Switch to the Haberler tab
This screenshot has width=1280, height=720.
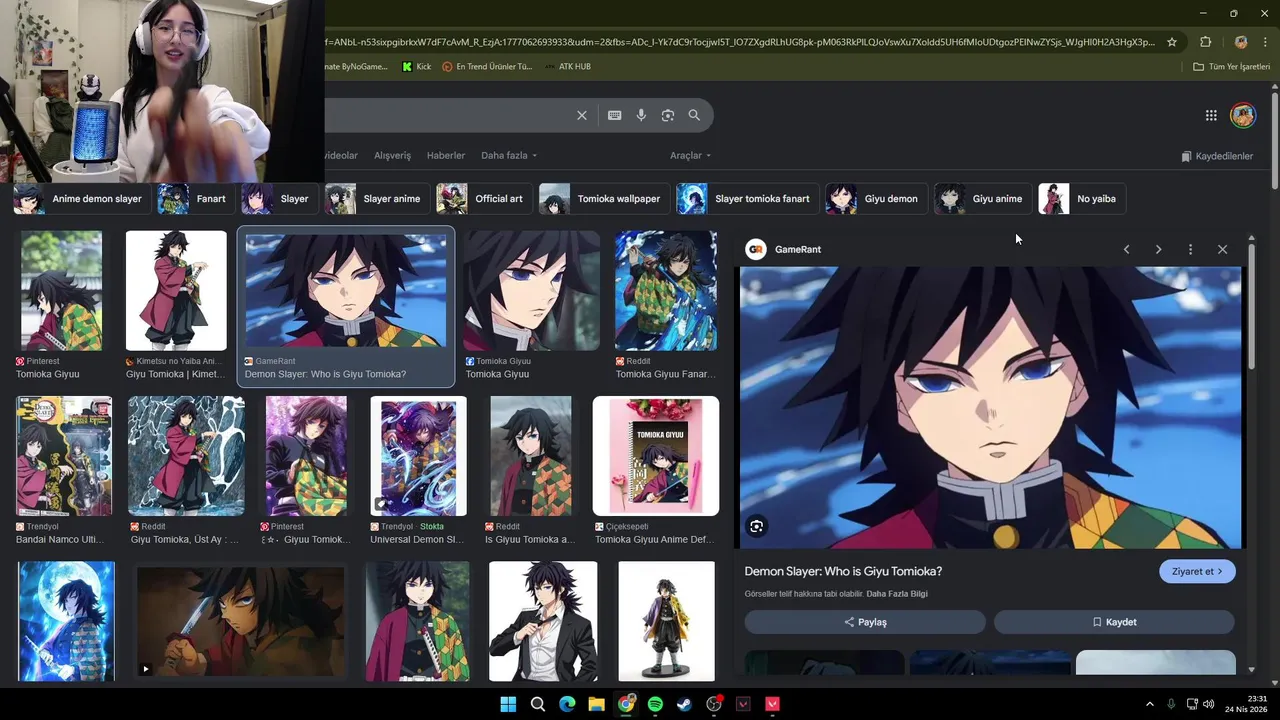click(446, 156)
